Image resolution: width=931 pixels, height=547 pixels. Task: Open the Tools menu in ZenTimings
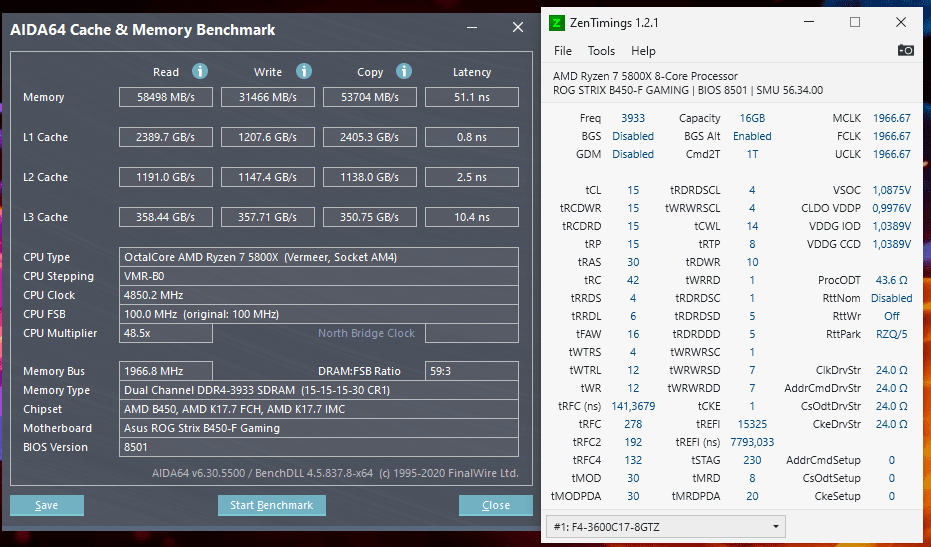click(x=601, y=51)
